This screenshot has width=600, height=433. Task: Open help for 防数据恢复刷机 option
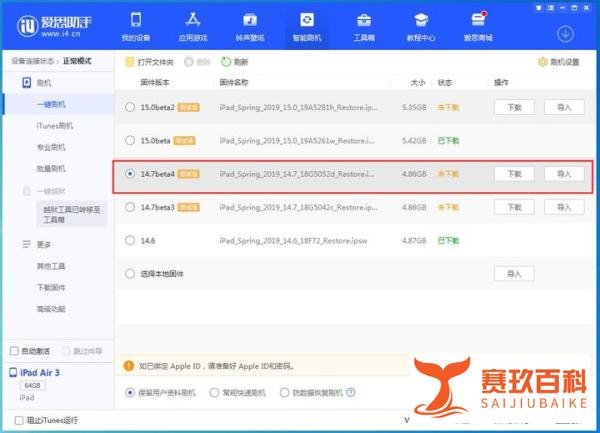tap(351, 392)
